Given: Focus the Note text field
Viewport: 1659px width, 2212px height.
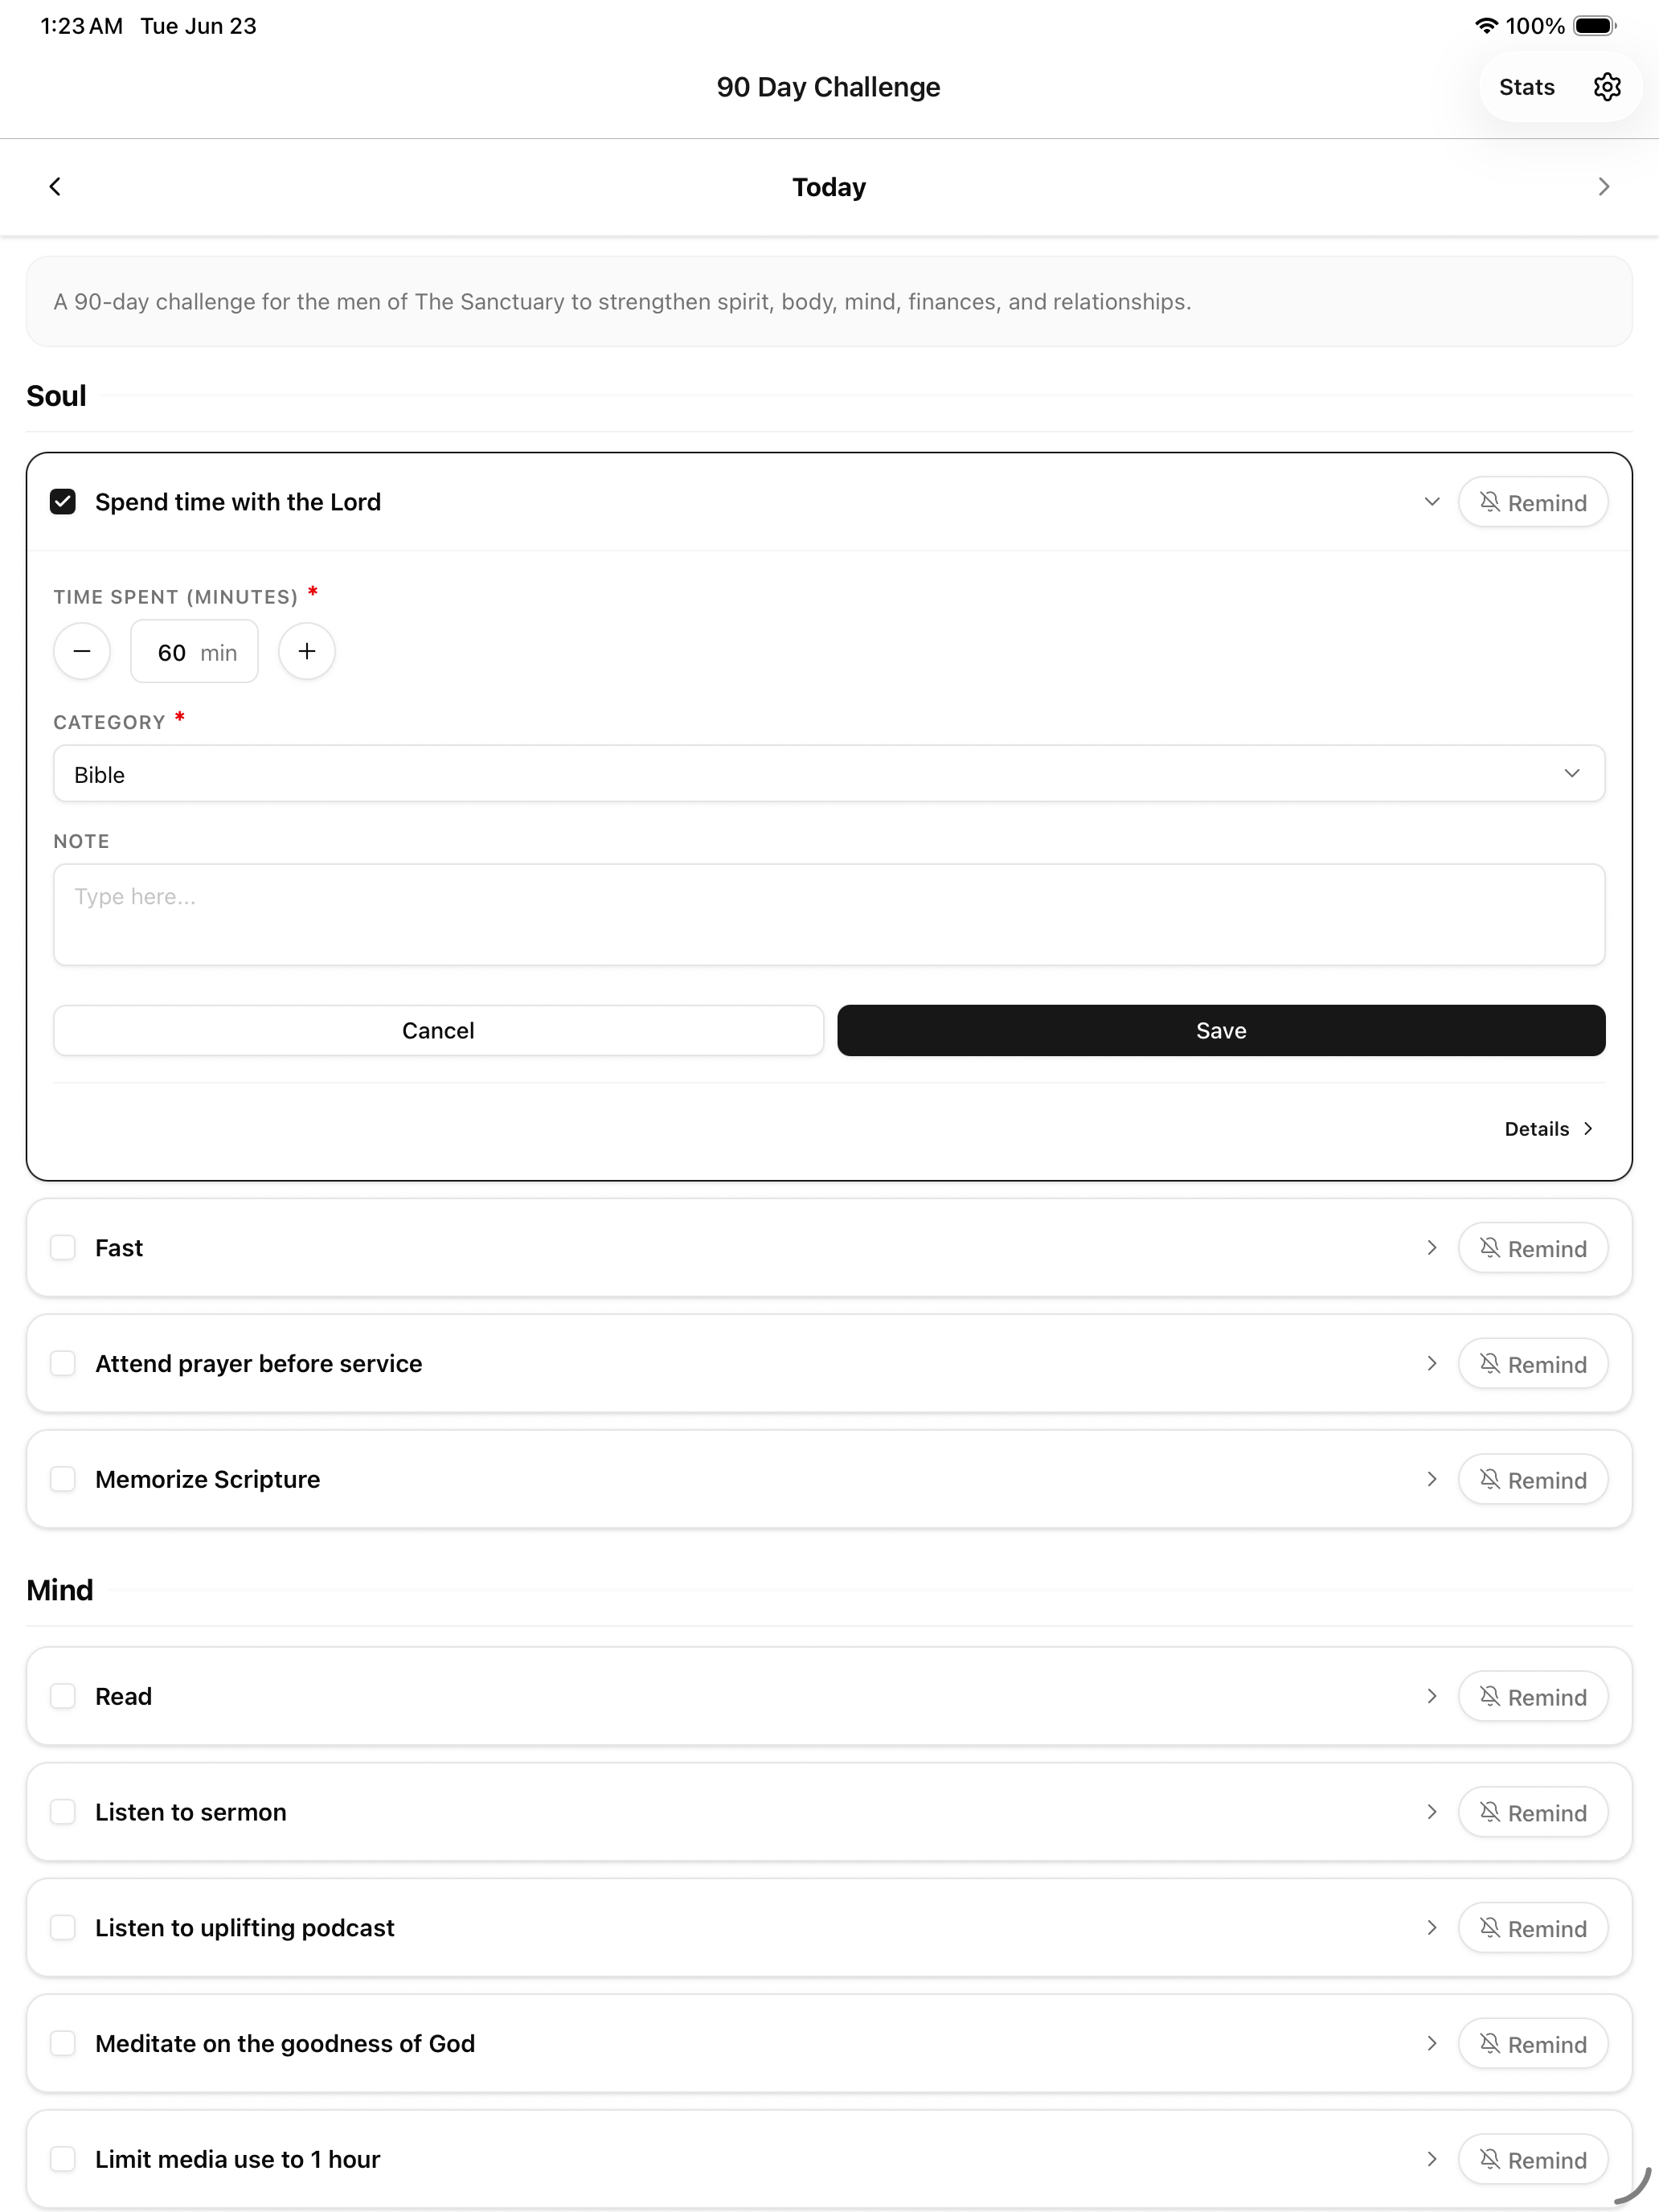Looking at the screenshot, I should point(829,915).
